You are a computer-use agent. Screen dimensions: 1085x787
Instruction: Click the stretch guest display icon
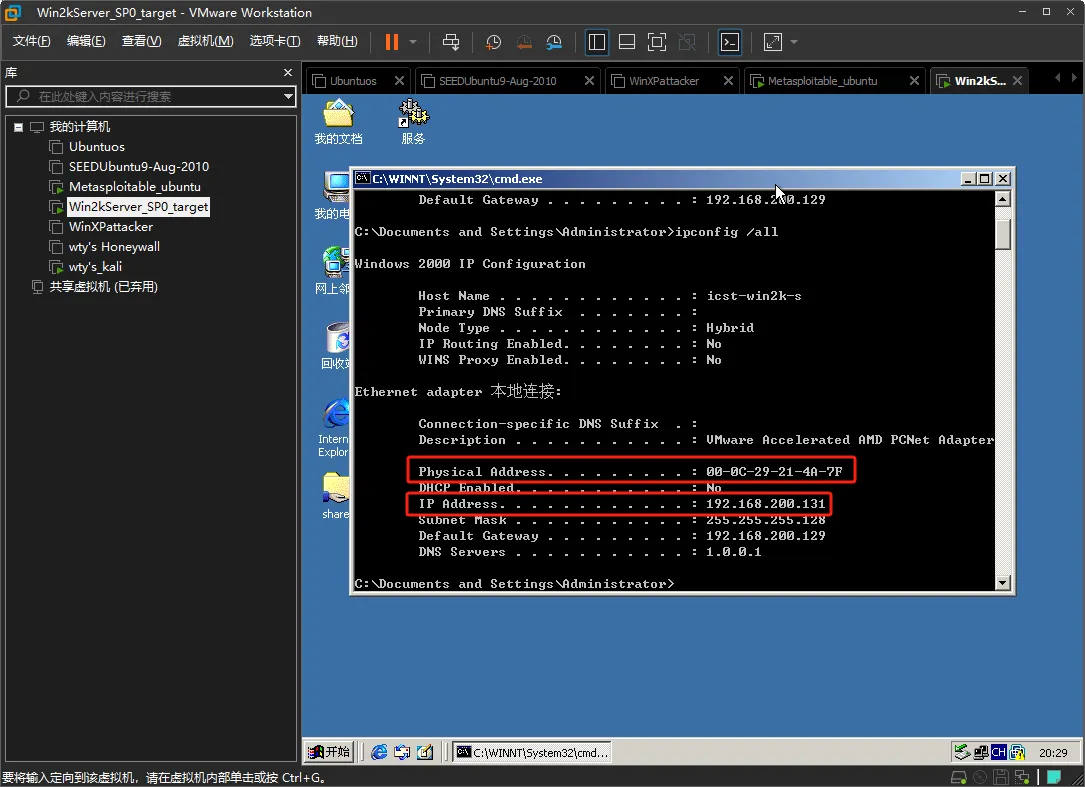pyautogui.click(x=772, y=42)
